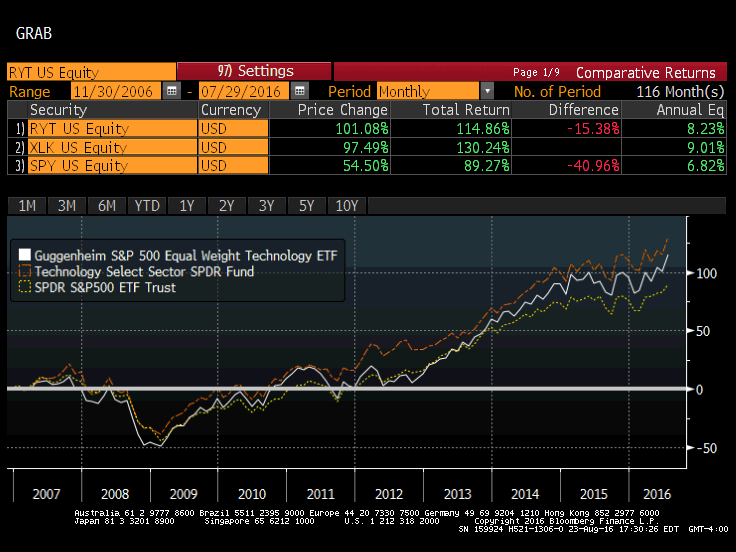This screenshot has width=736, height=552.
Task: Select the 6M range tab
Action: pos(107,206)
